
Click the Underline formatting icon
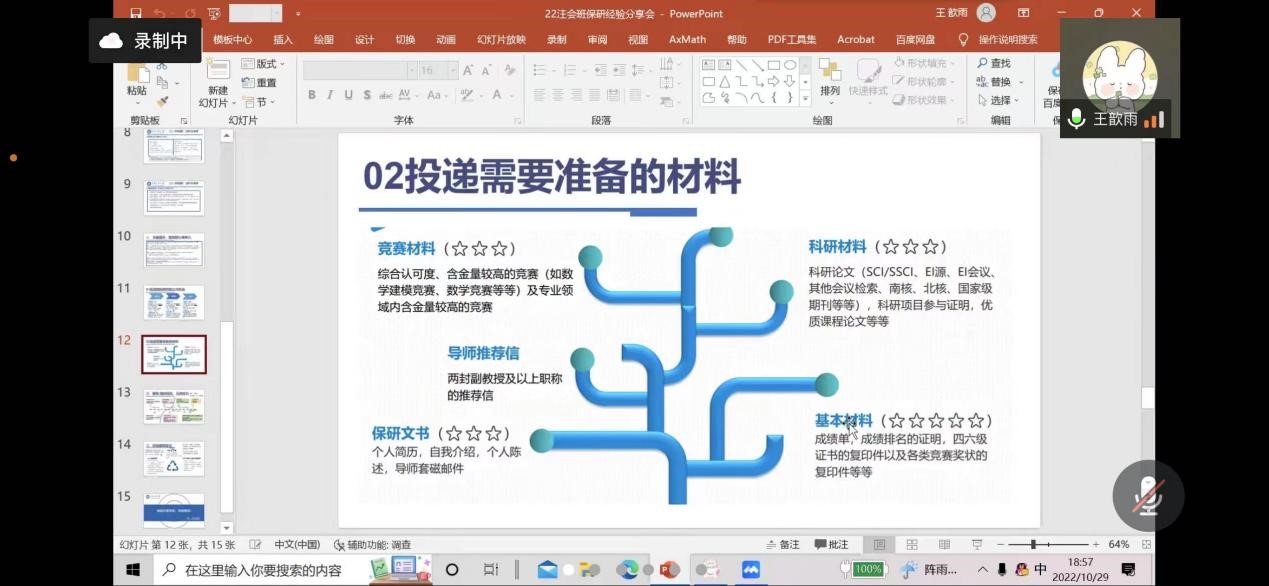pyautogui.click(x=349, y=95)
